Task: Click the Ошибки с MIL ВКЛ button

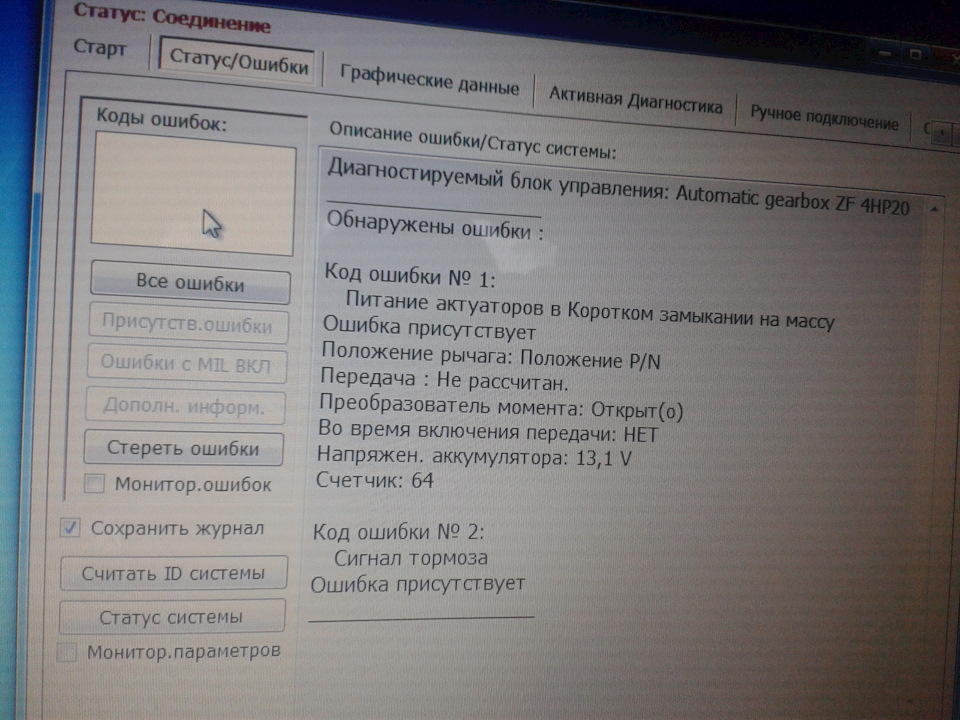Action: tap(186, 364)
